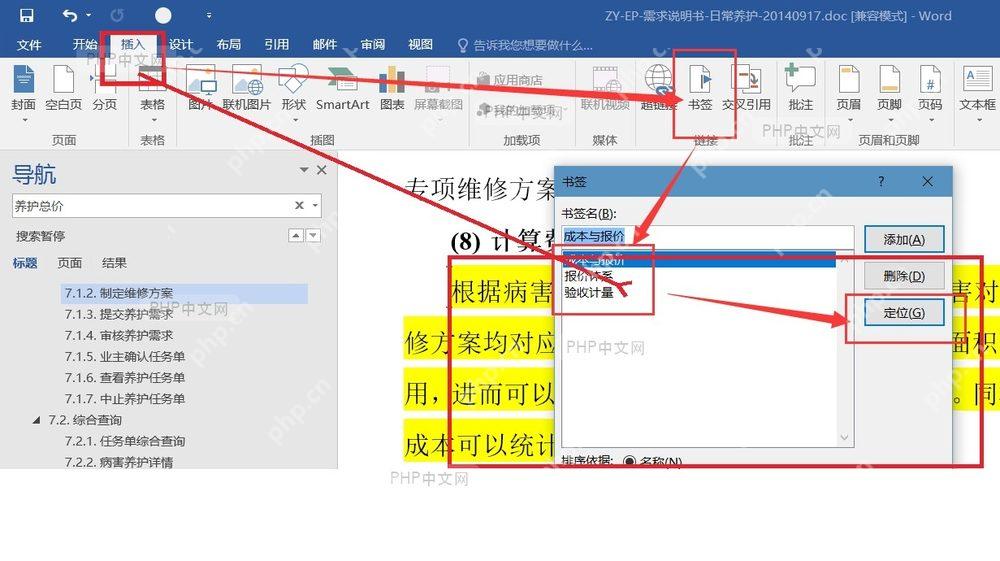Select heading 7.1.7. 中止养护任务单
The height and width of the screenshot is (561, 1000).
click(124, 398)
